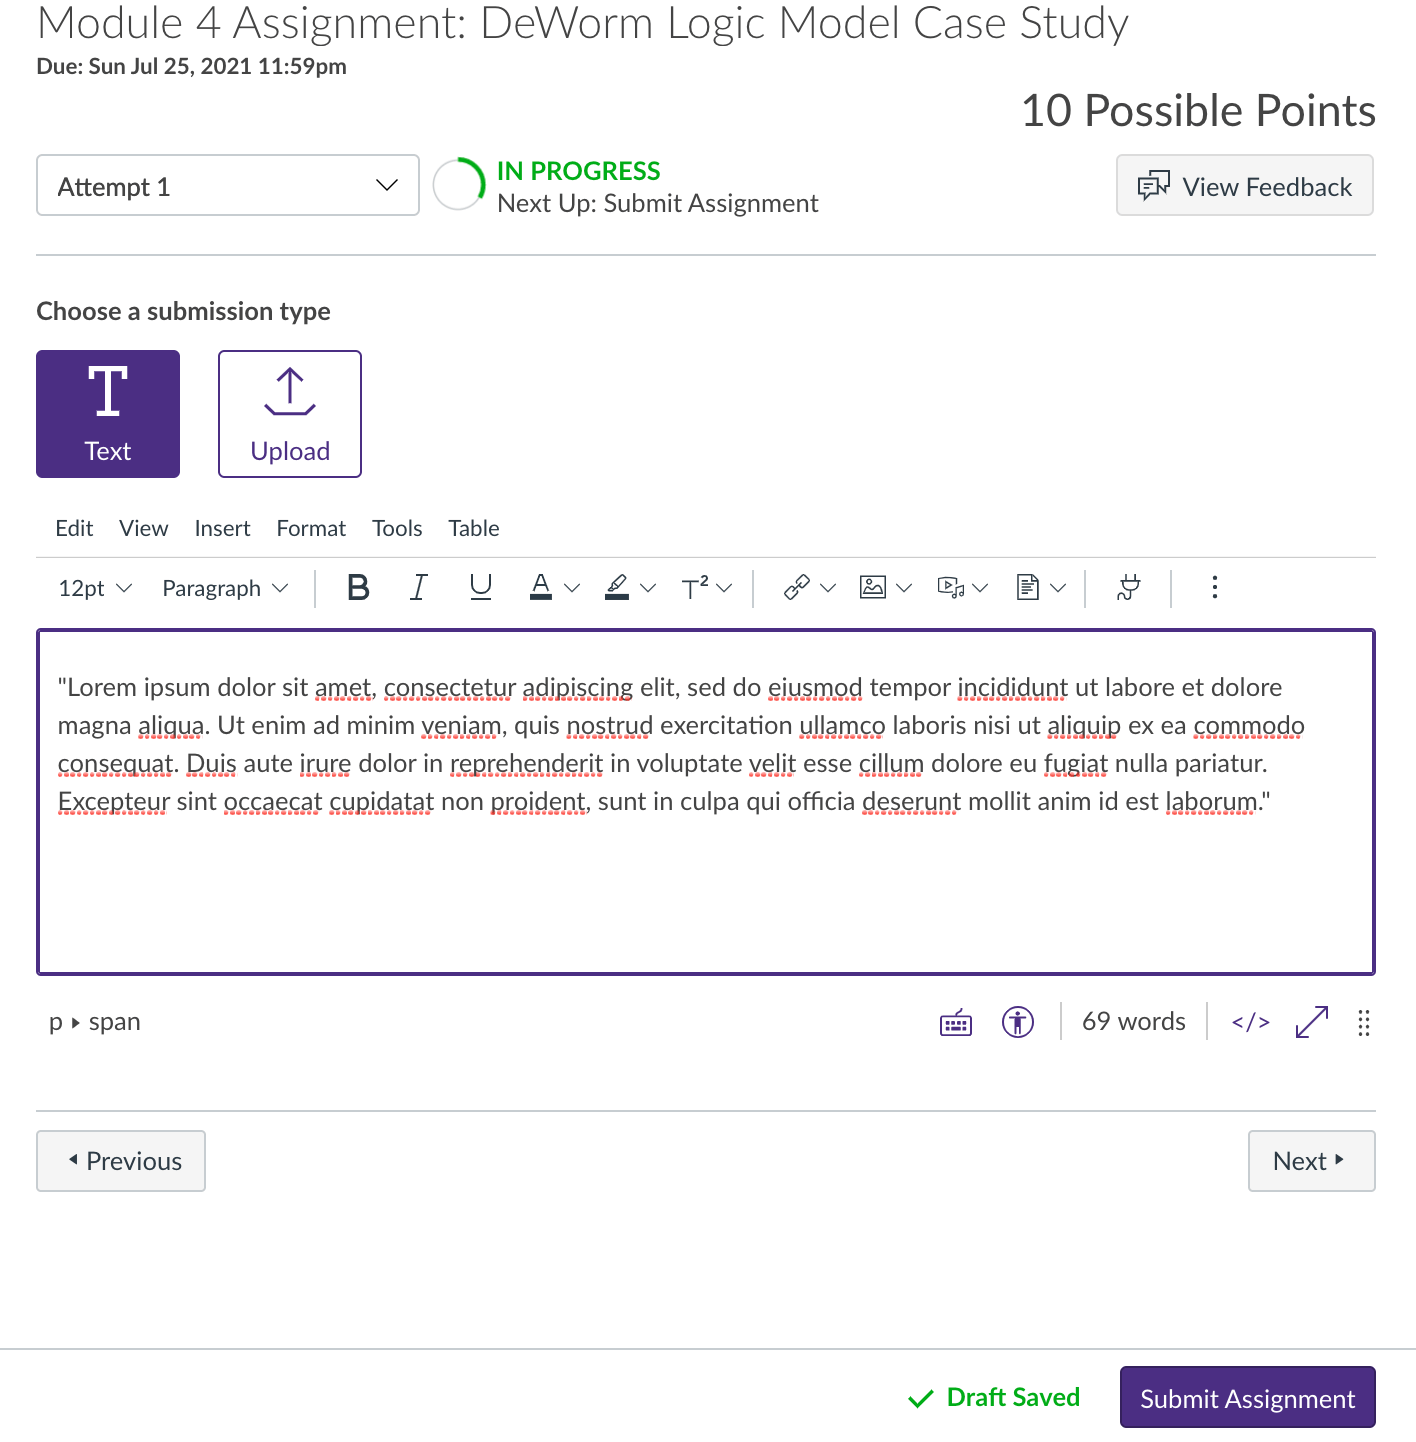Open the Attempt 1 dropdown
Screen dimensions: 1416x1442
point(227,186)
